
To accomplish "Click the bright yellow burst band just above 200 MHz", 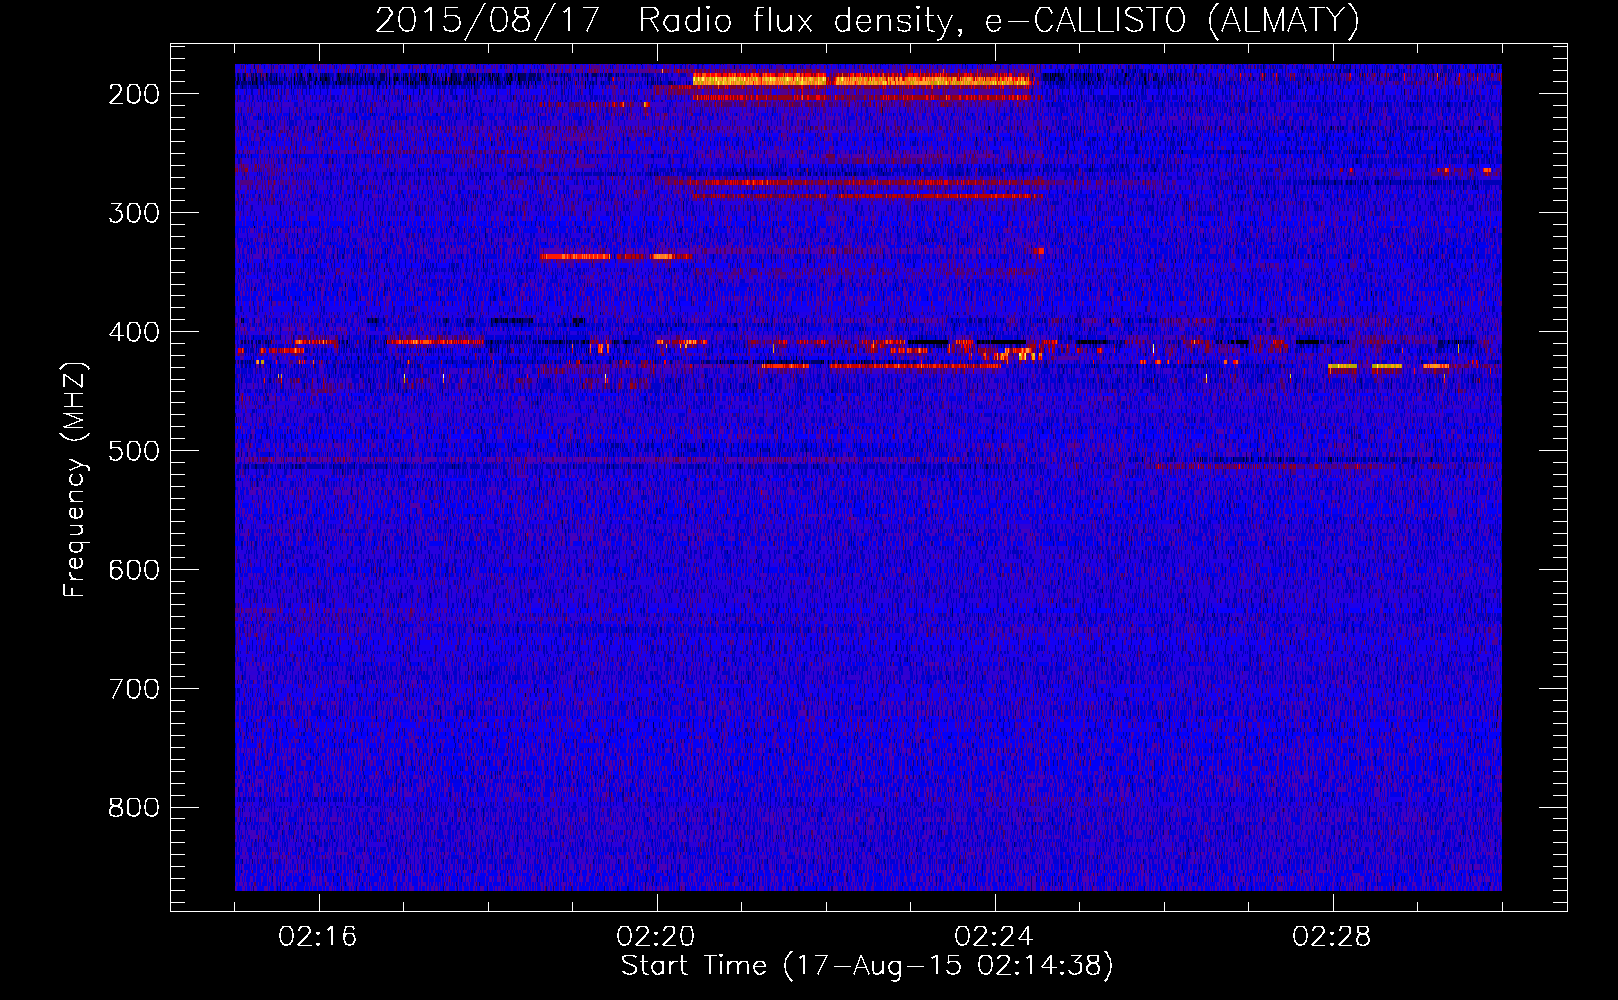I will 861,80.
